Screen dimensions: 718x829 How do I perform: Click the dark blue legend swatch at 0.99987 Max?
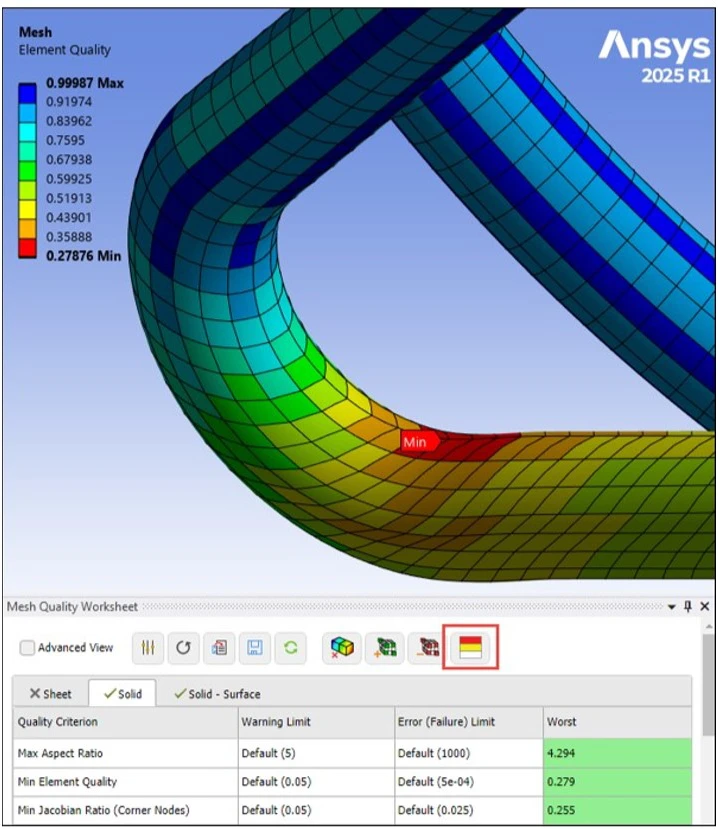(27, 93)
